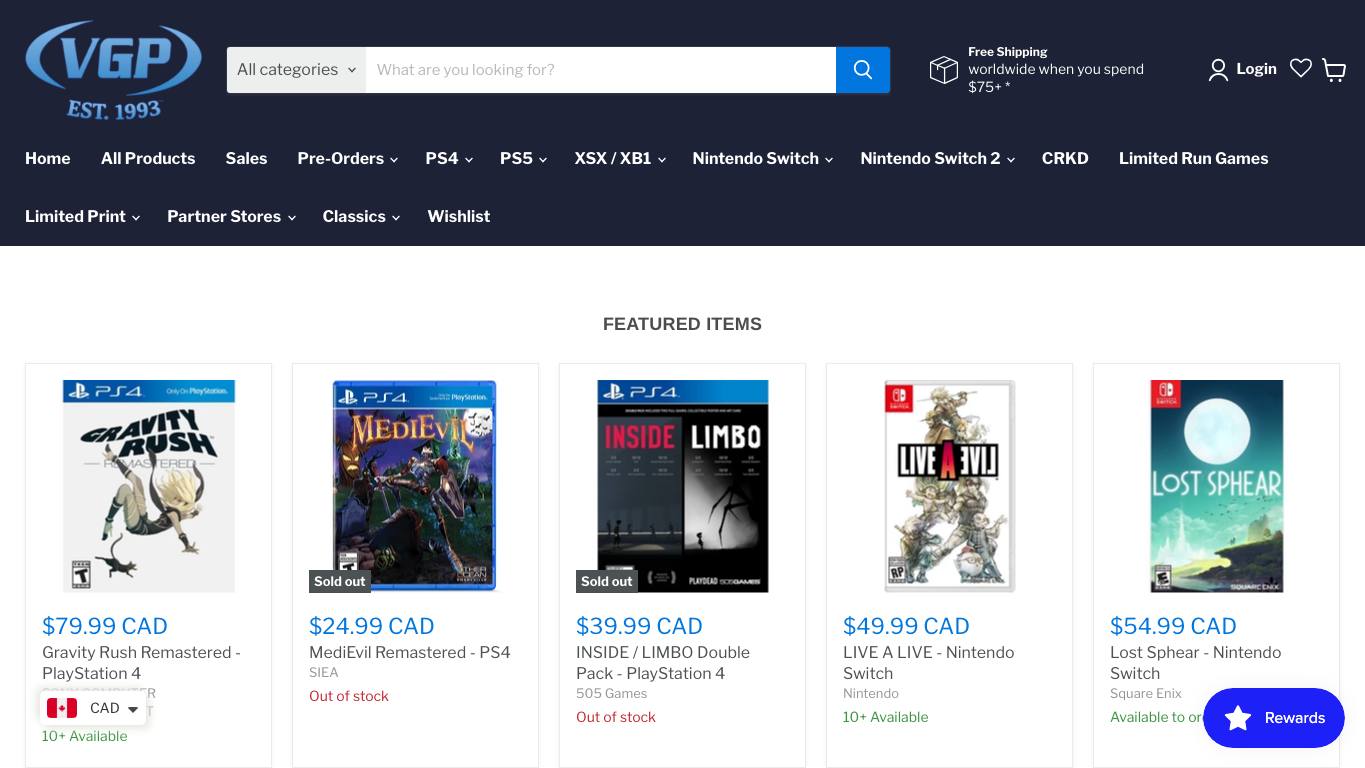Click the Square Enix vendor text

[1145, 693]
